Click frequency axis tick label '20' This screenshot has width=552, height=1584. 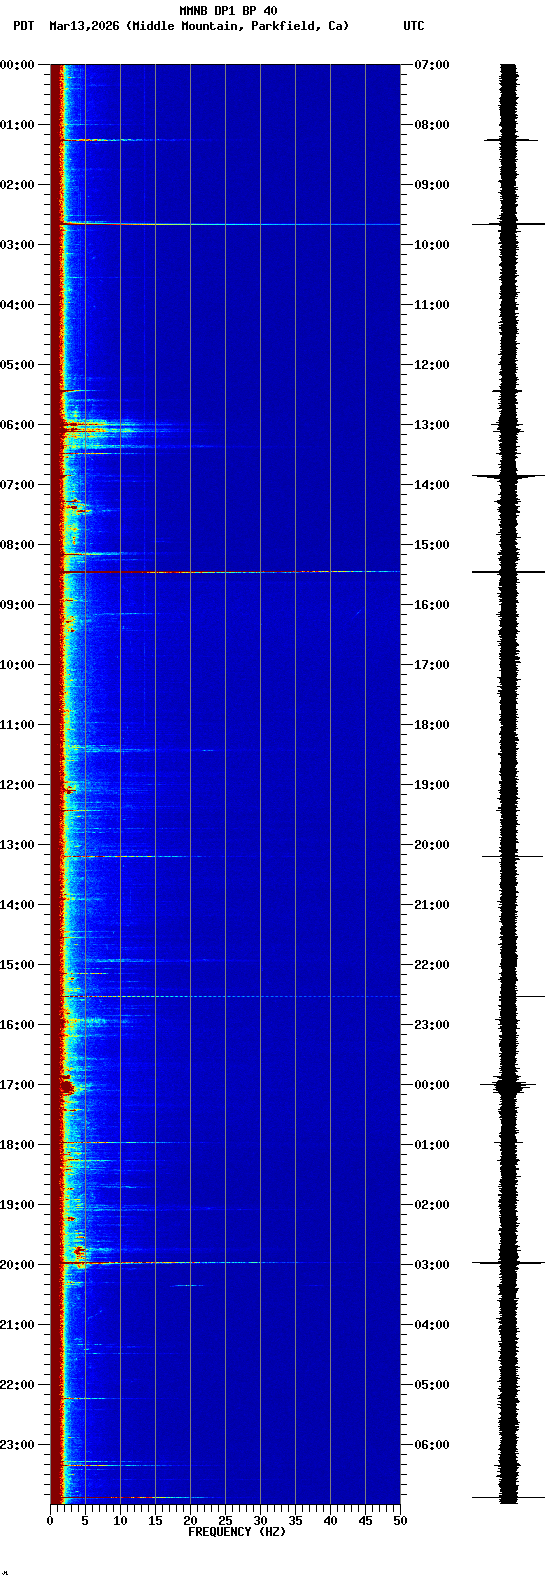190,1521
